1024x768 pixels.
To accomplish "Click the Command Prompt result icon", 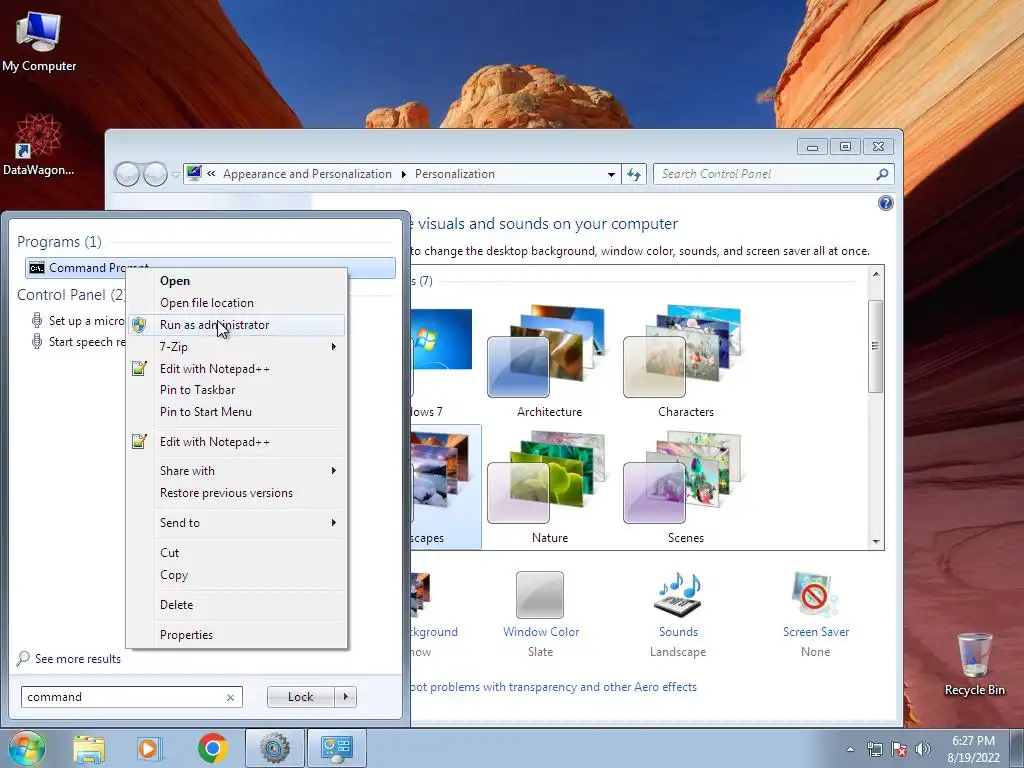I will click(37, 268).
